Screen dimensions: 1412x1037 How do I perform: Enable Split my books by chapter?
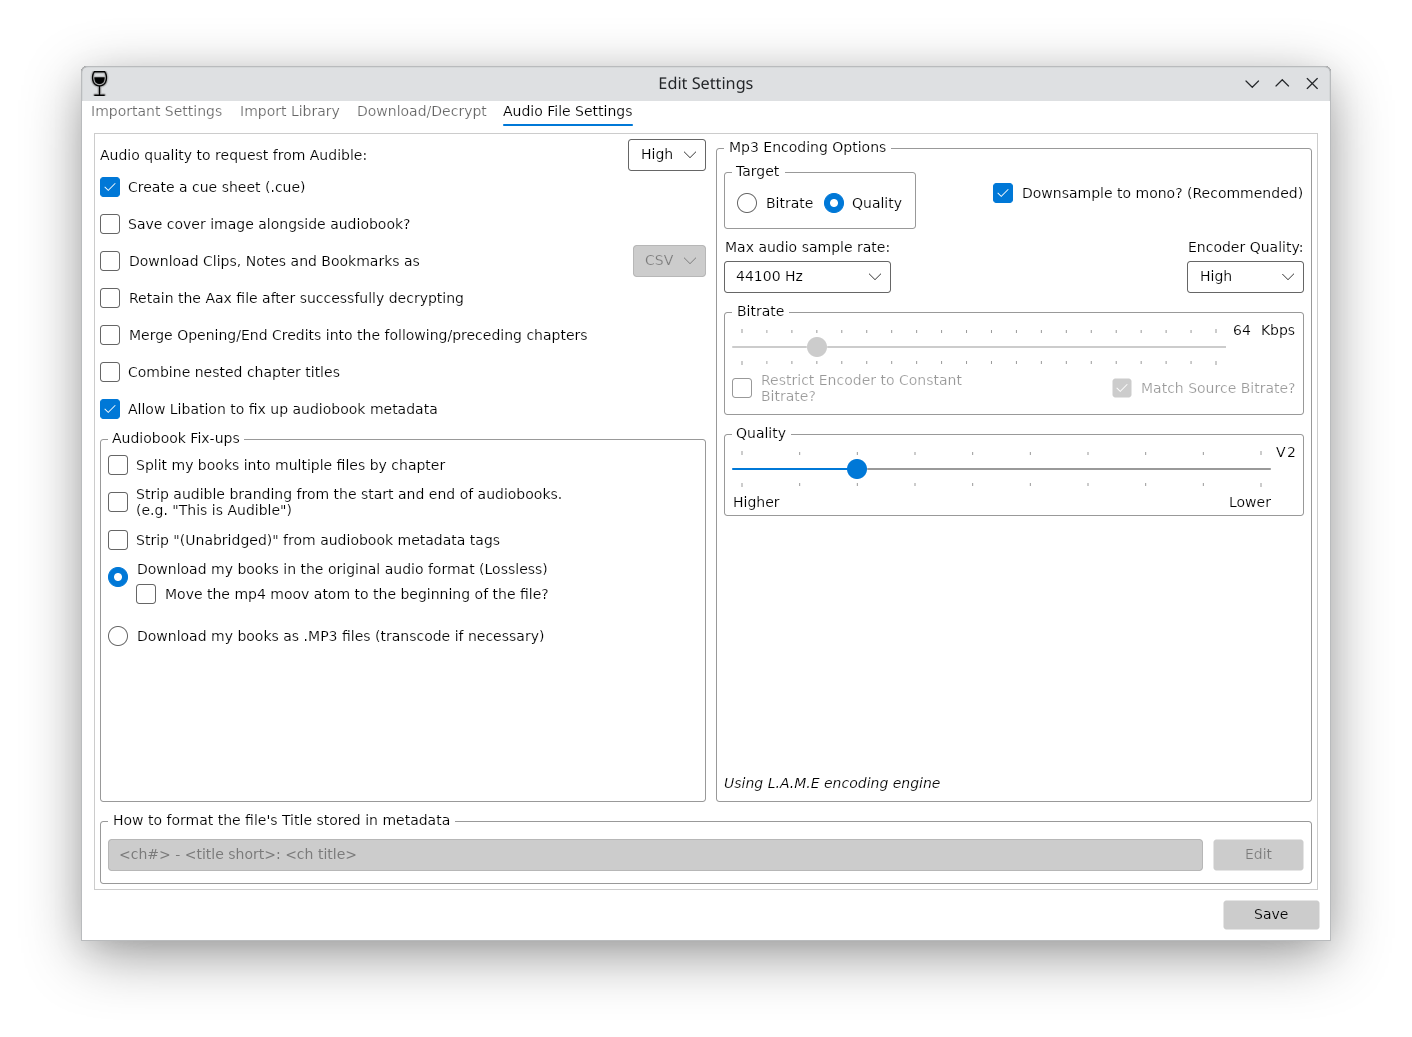(x=118, y=465)
